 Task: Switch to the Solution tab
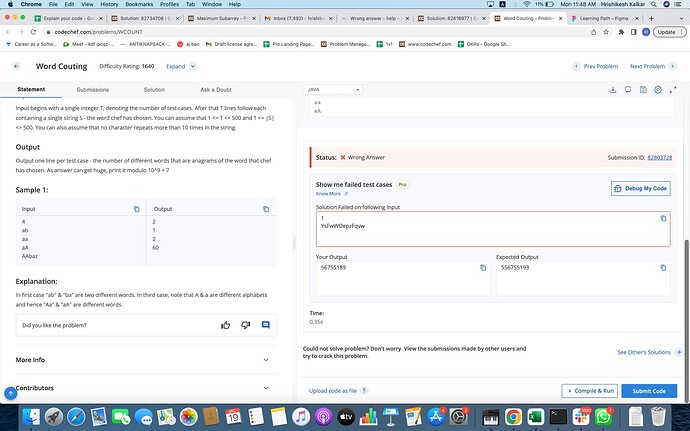154,89
